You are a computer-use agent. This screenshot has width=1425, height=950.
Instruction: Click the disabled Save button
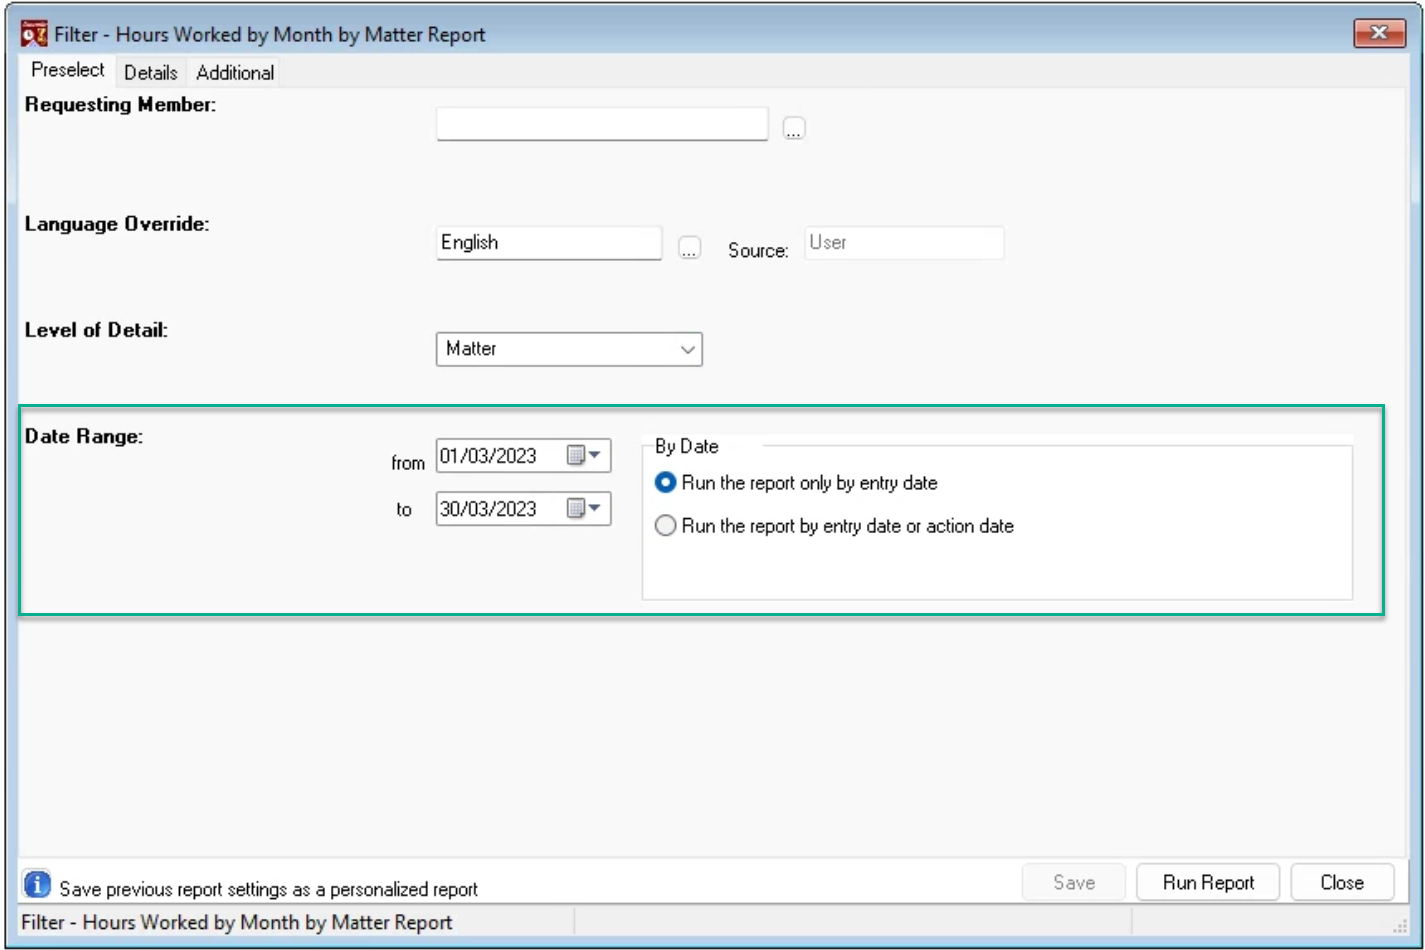pyautogui.click(x=1074, y=883)
